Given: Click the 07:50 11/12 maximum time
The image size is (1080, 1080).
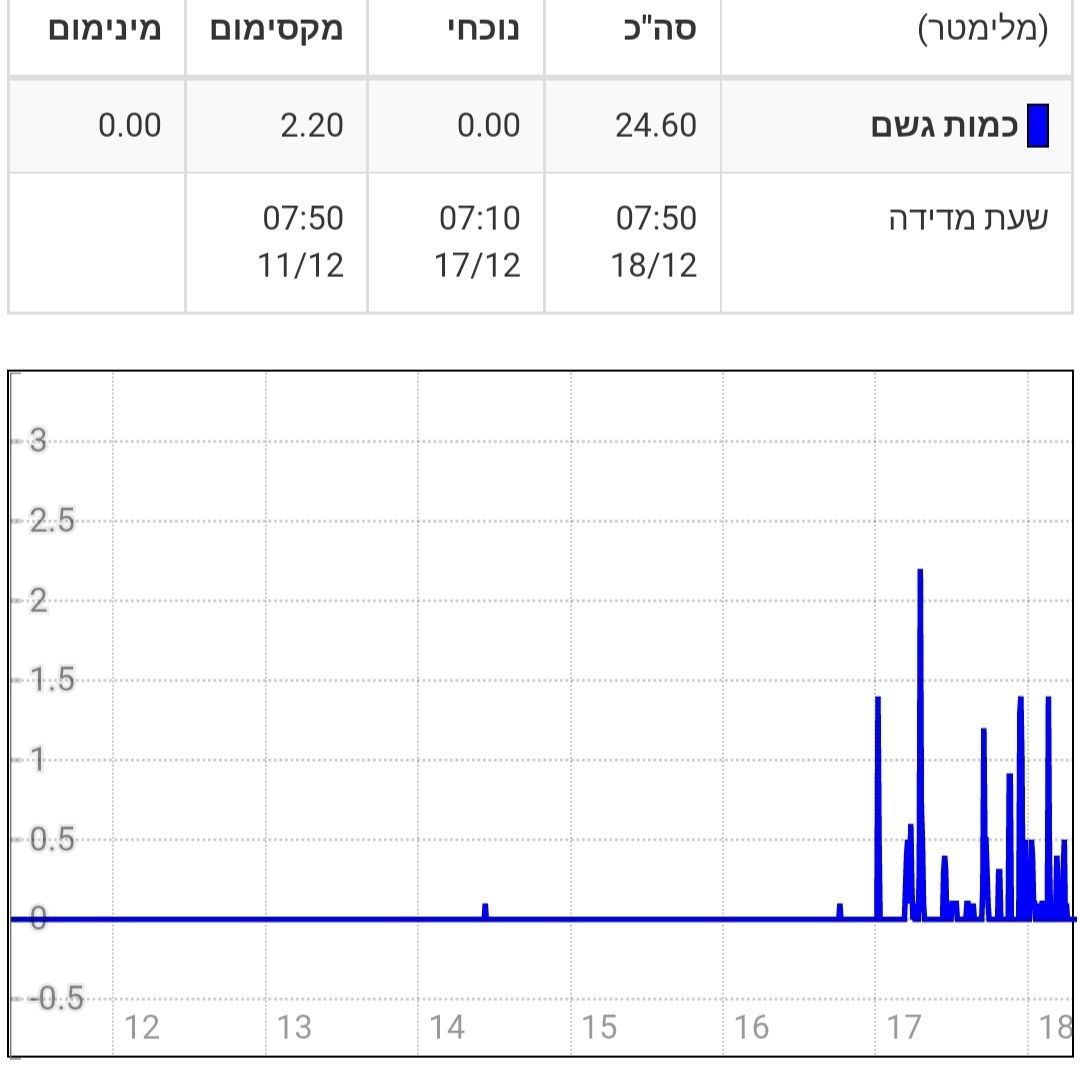Looking at the screenshot, I should pos(303,242).
